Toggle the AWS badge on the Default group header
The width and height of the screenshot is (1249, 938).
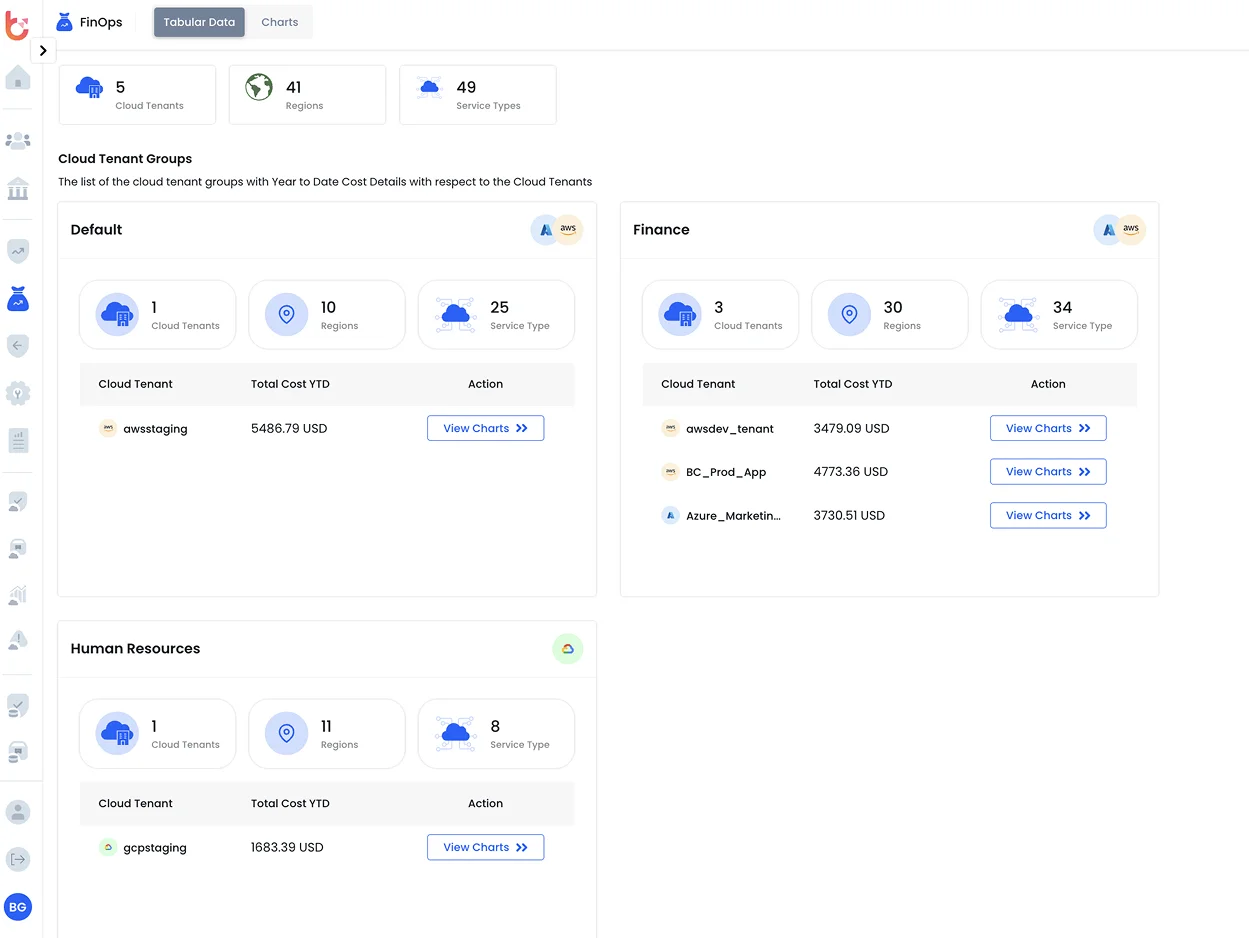coord(568,229)
